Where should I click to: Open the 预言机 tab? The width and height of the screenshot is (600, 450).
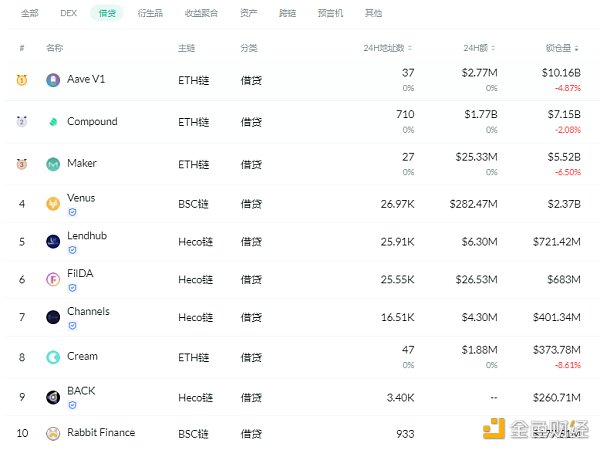click(x=333, y=14)
